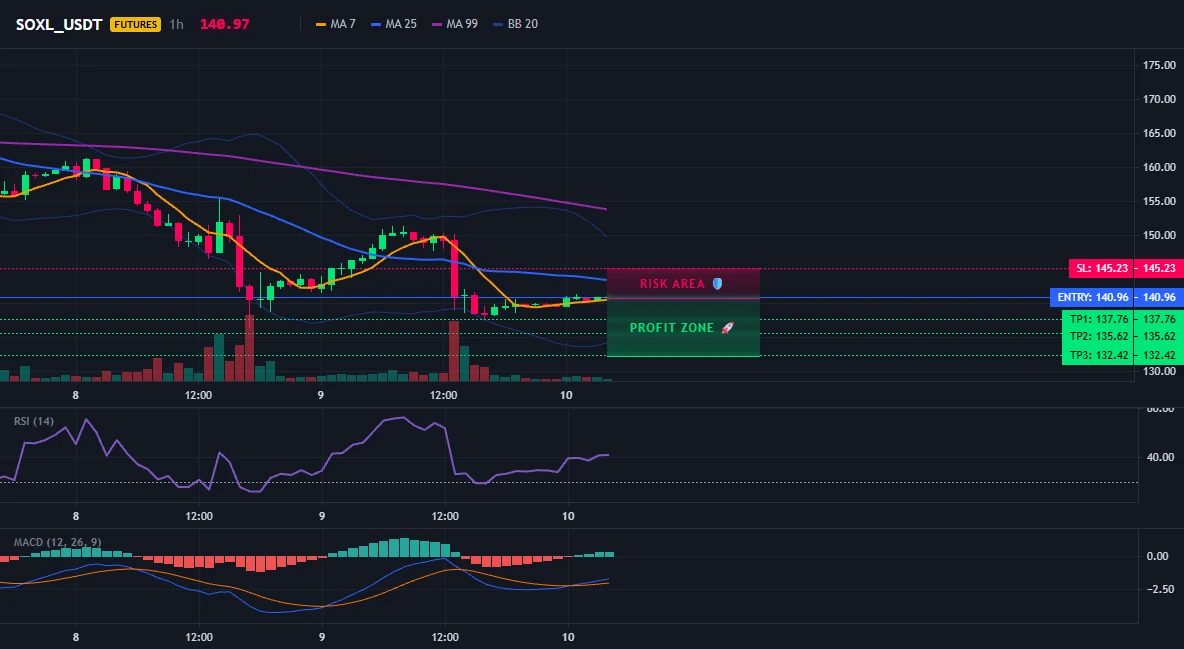Select the RISK AREA label
Screen dimensions: 1184x649
point(672,284)
